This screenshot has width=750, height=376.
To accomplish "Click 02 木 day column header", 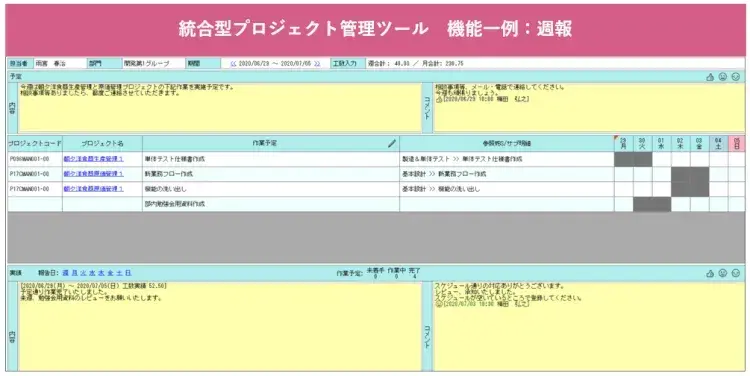I will click(680, 144).
